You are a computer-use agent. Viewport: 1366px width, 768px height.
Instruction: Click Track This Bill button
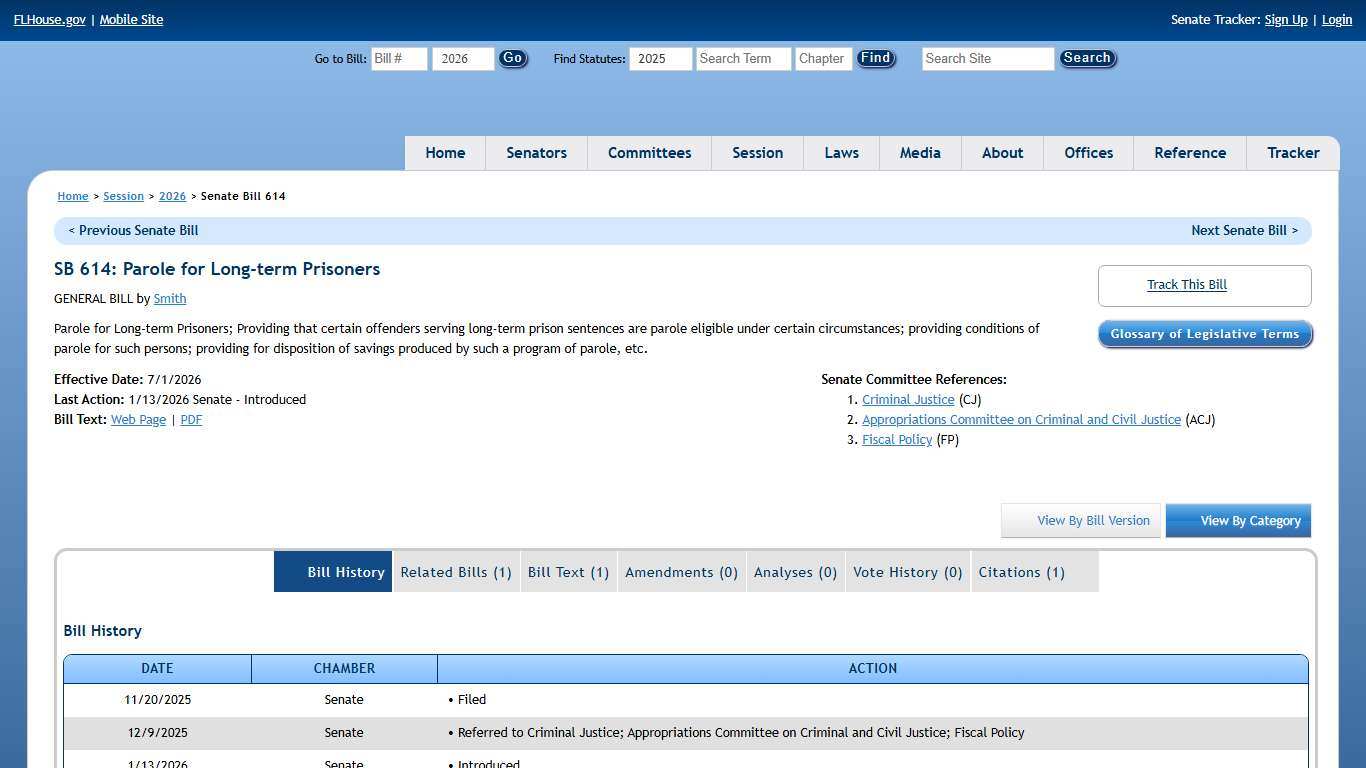point(1186,285)
